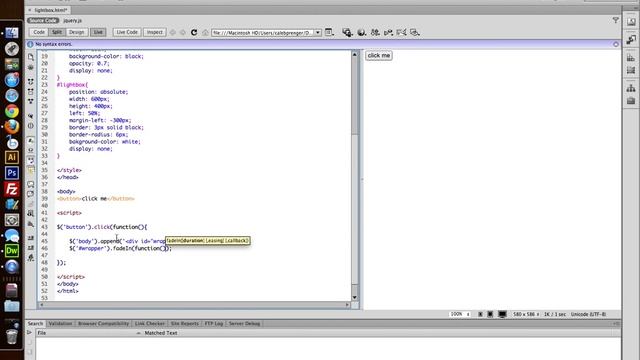Switch to Split view
Viewport: 640px width, 360px height.
coord(57,32)
